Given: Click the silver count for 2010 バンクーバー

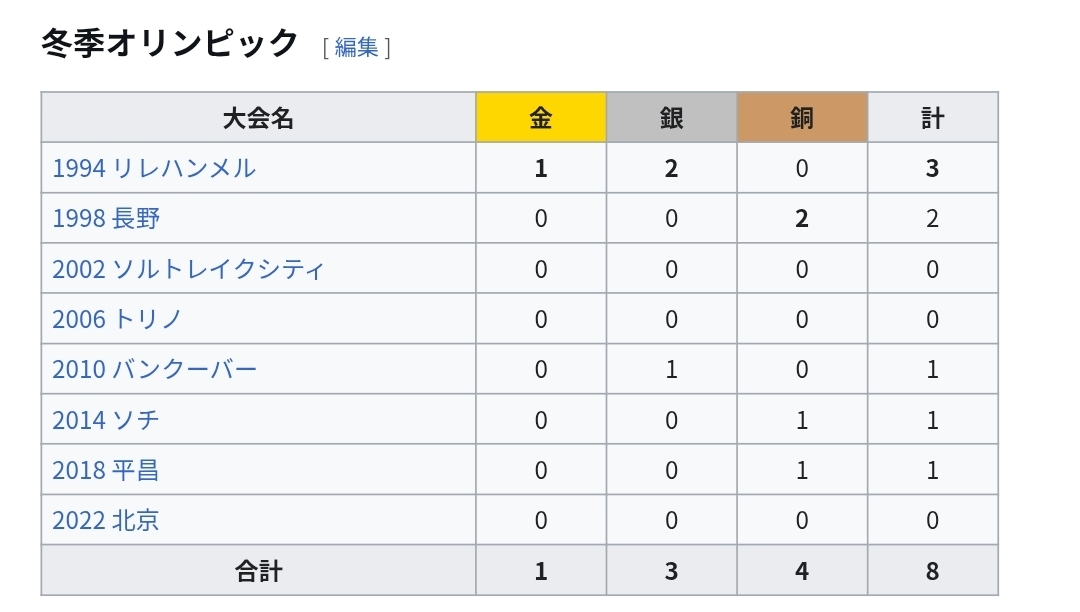Looking at the screenshot, I should click(671, 369).
